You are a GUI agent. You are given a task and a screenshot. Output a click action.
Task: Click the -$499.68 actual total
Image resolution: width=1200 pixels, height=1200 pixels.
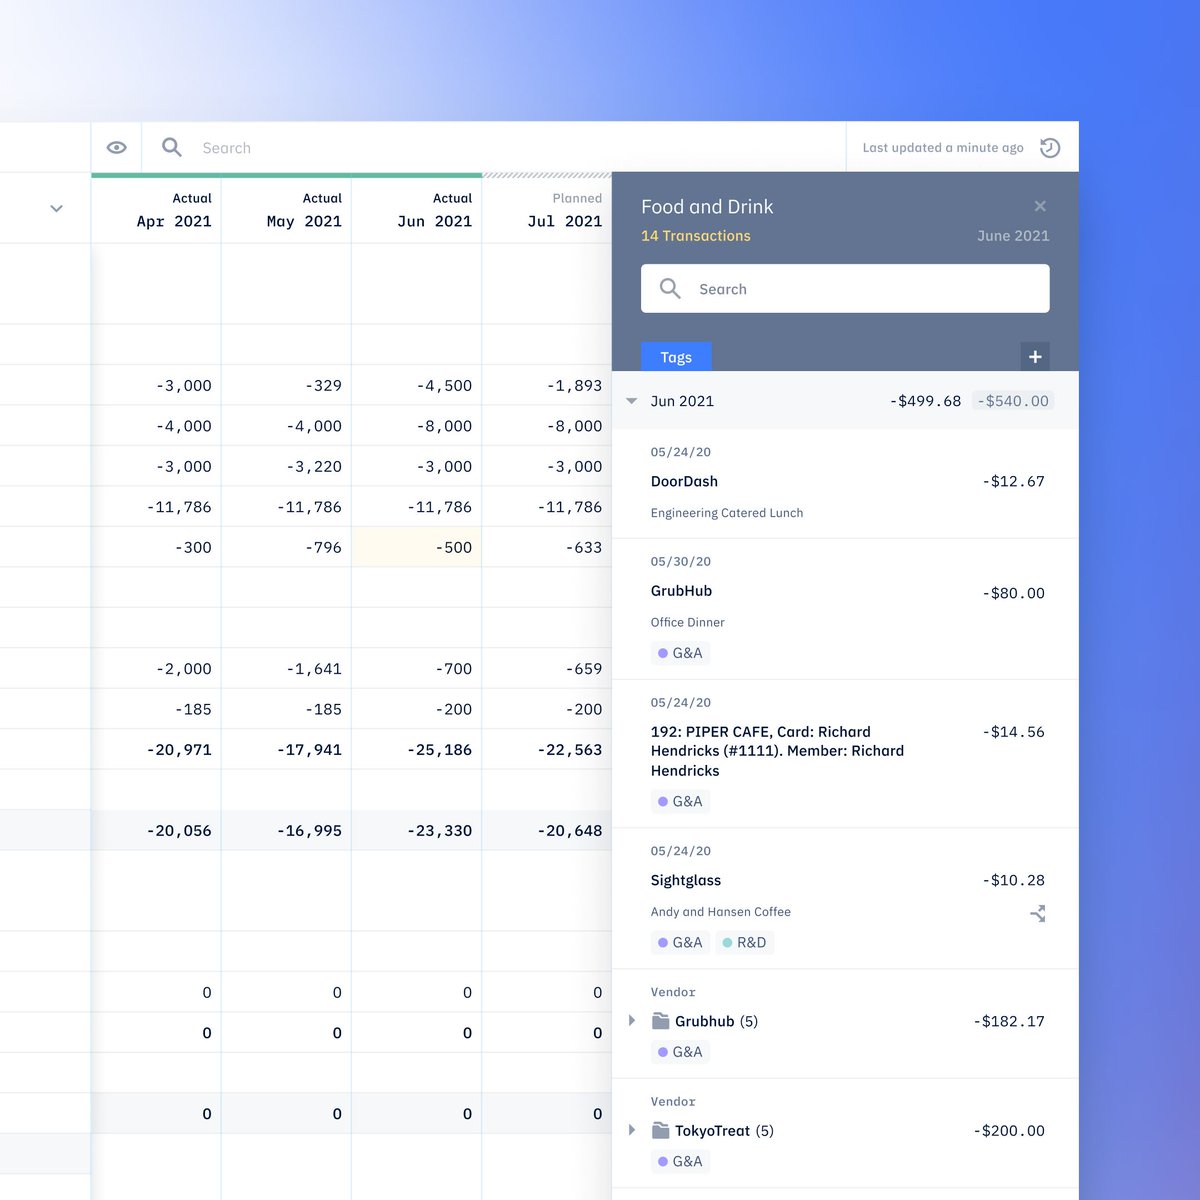click(926, 401)
